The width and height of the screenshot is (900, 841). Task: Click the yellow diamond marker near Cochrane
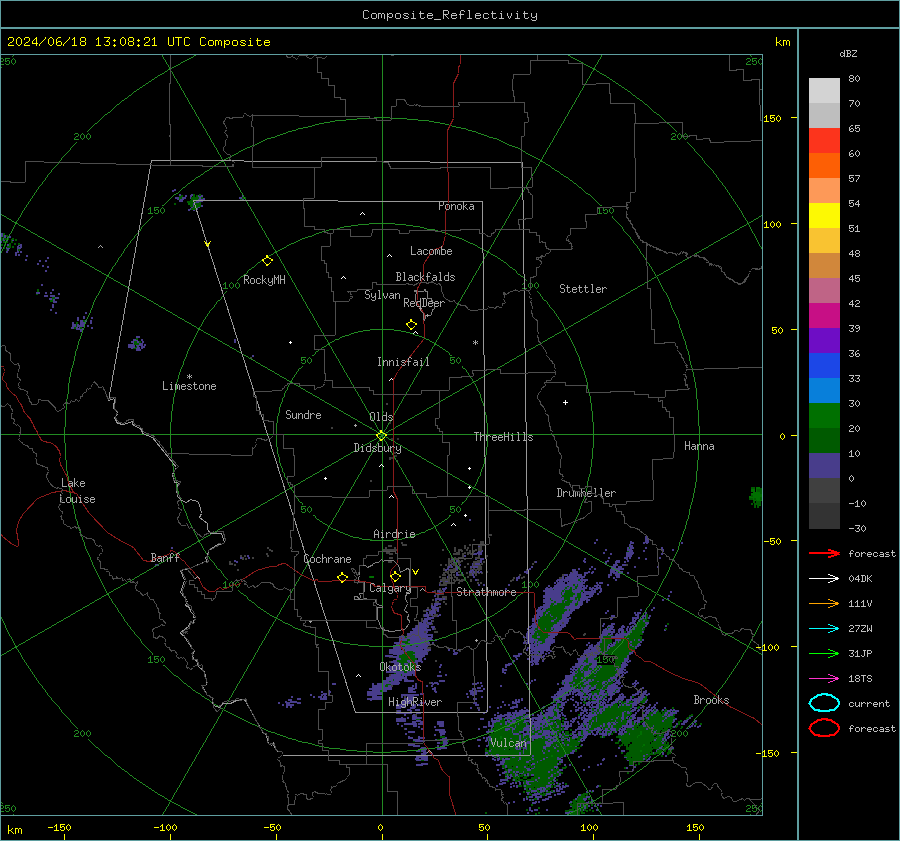(343, 577)
